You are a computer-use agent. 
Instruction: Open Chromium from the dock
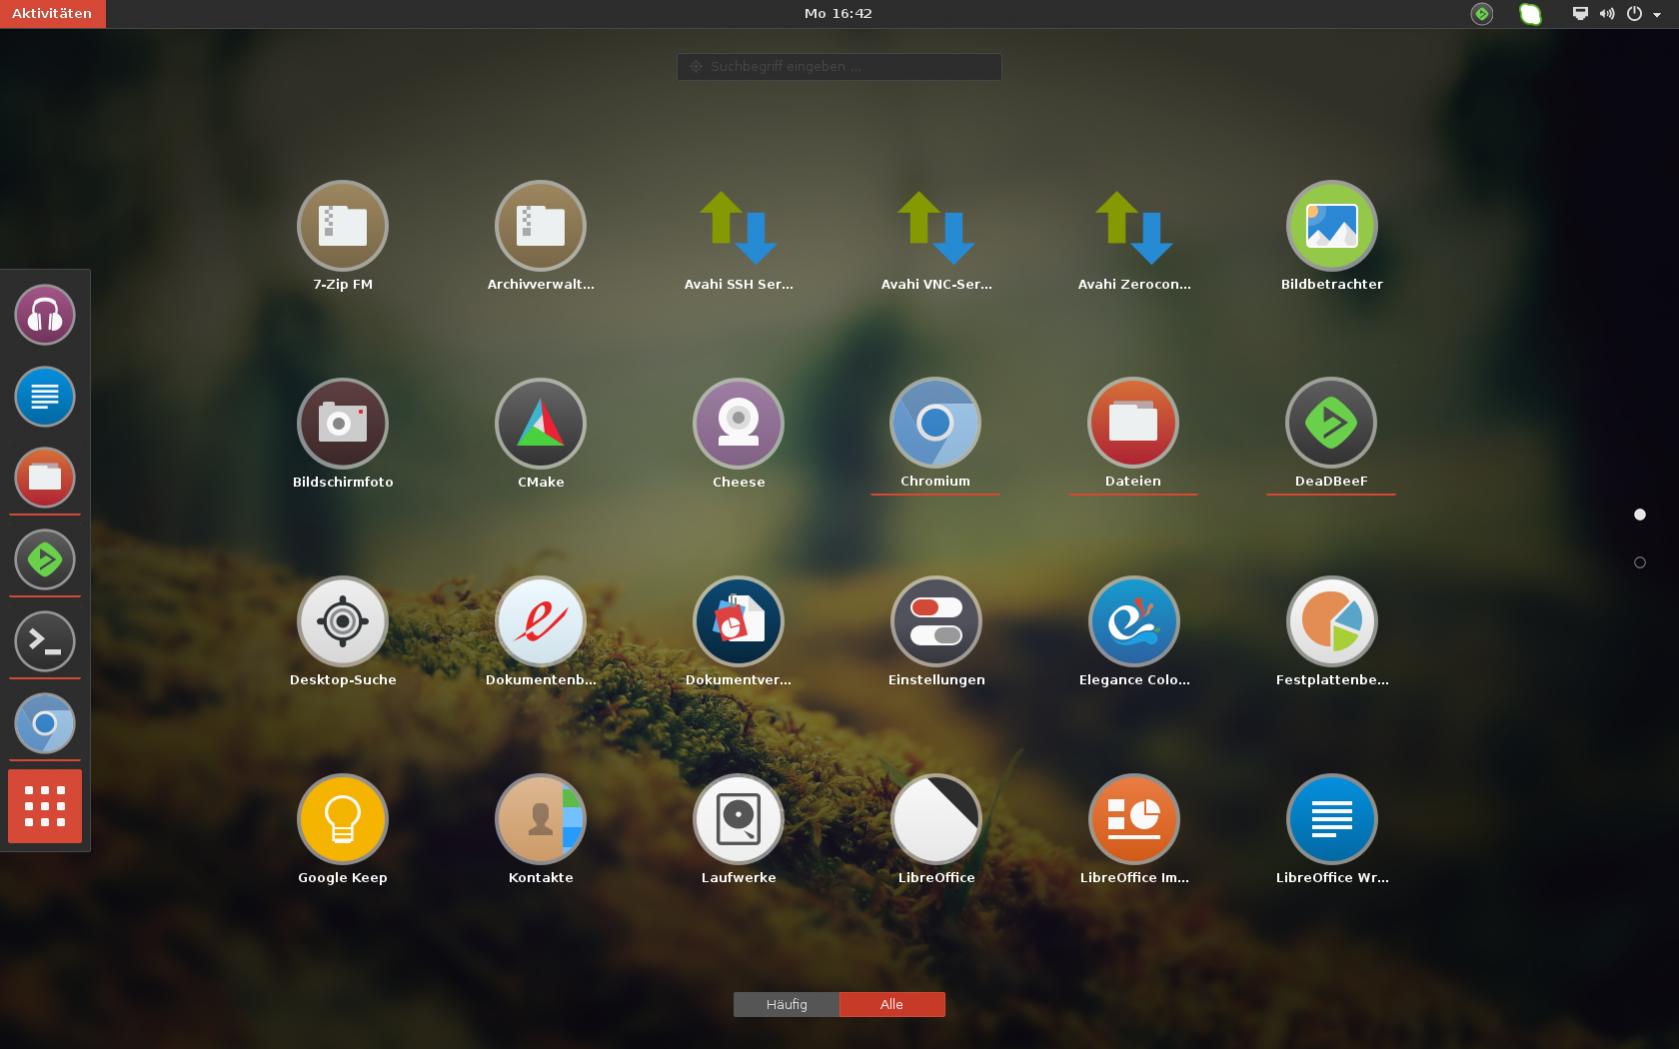(45, 724)
